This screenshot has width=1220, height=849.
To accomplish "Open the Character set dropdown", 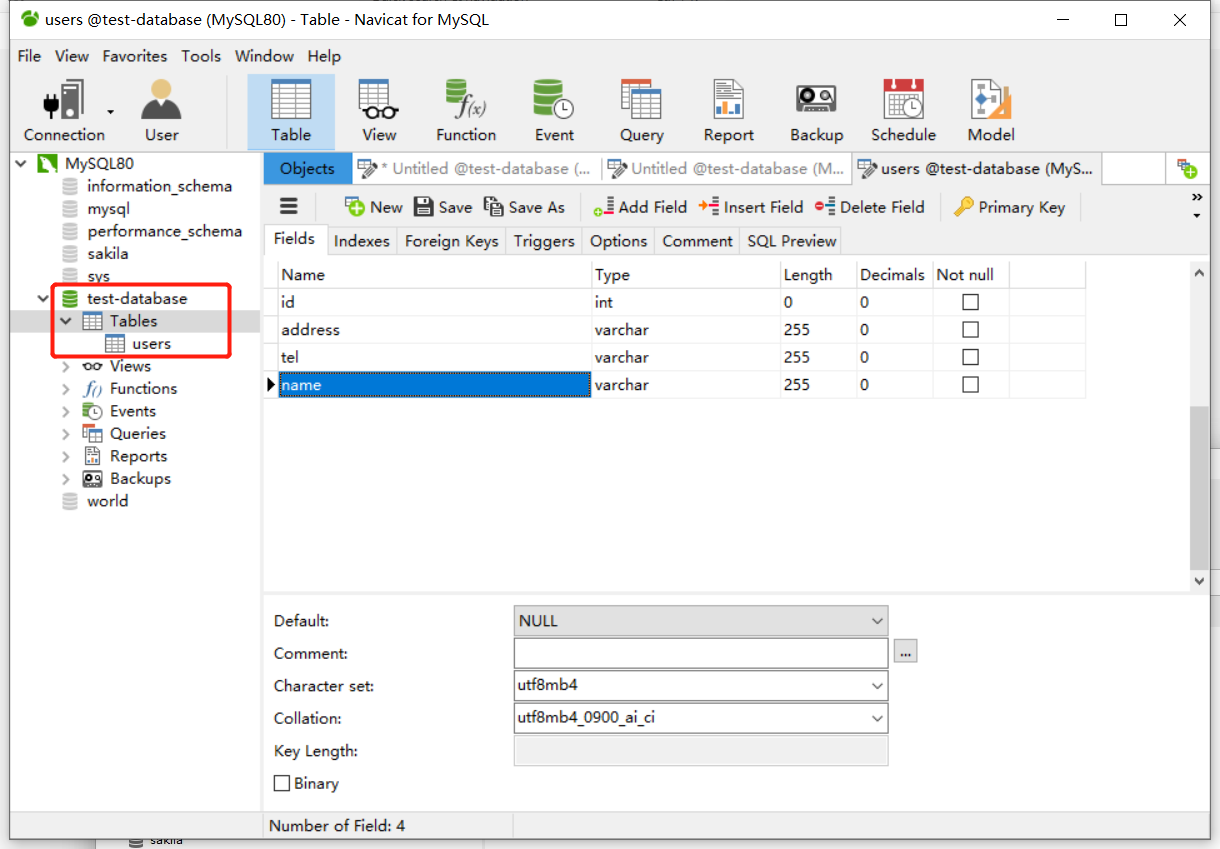I will [x=877, y=686].
